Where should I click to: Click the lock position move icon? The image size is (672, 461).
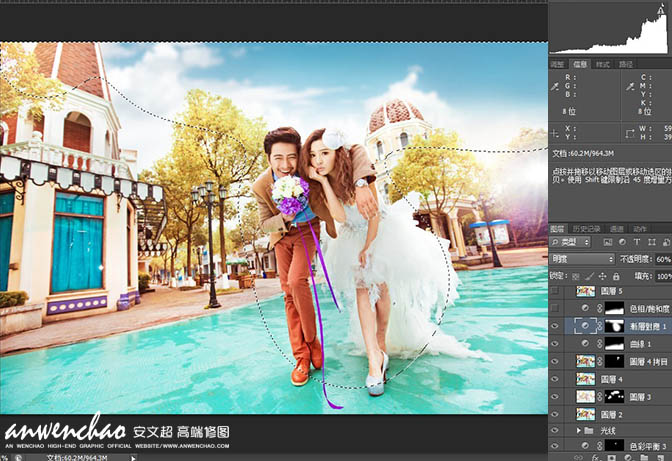(x=603, y=276)
